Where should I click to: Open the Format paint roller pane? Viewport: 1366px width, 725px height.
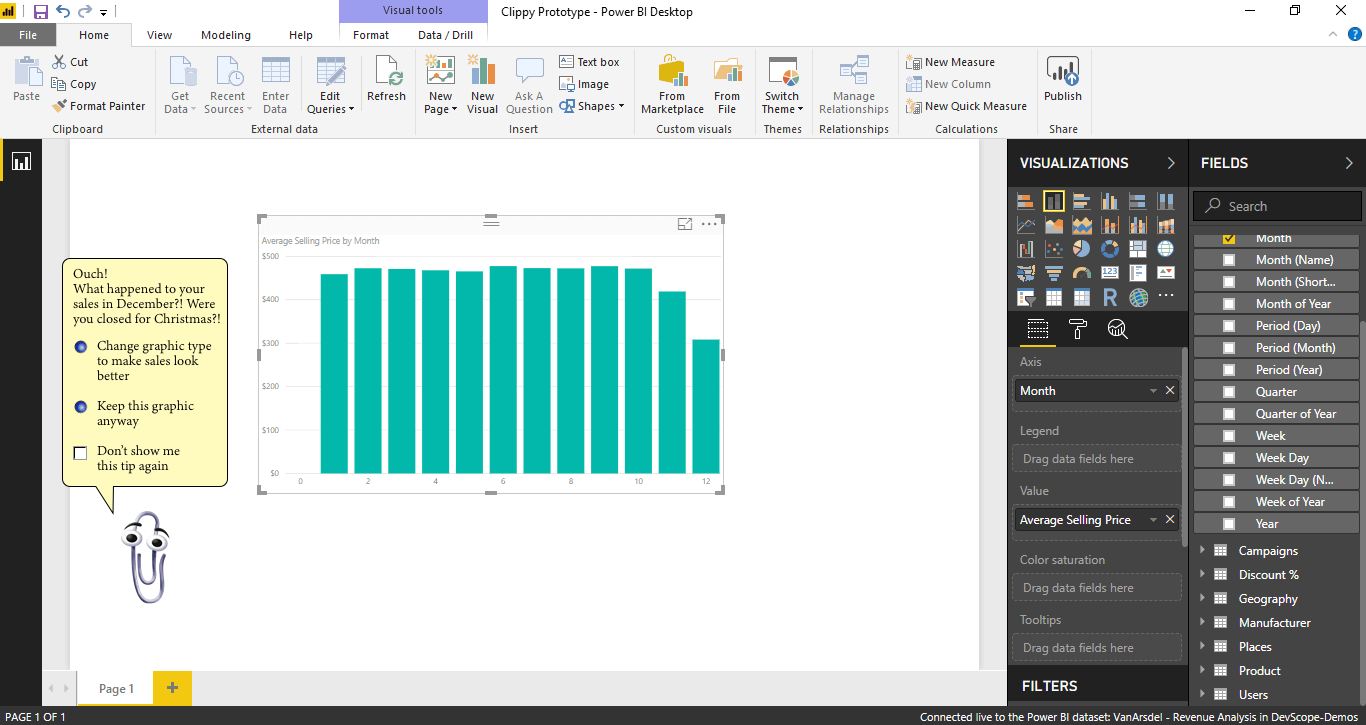(x=1077, y=329)
